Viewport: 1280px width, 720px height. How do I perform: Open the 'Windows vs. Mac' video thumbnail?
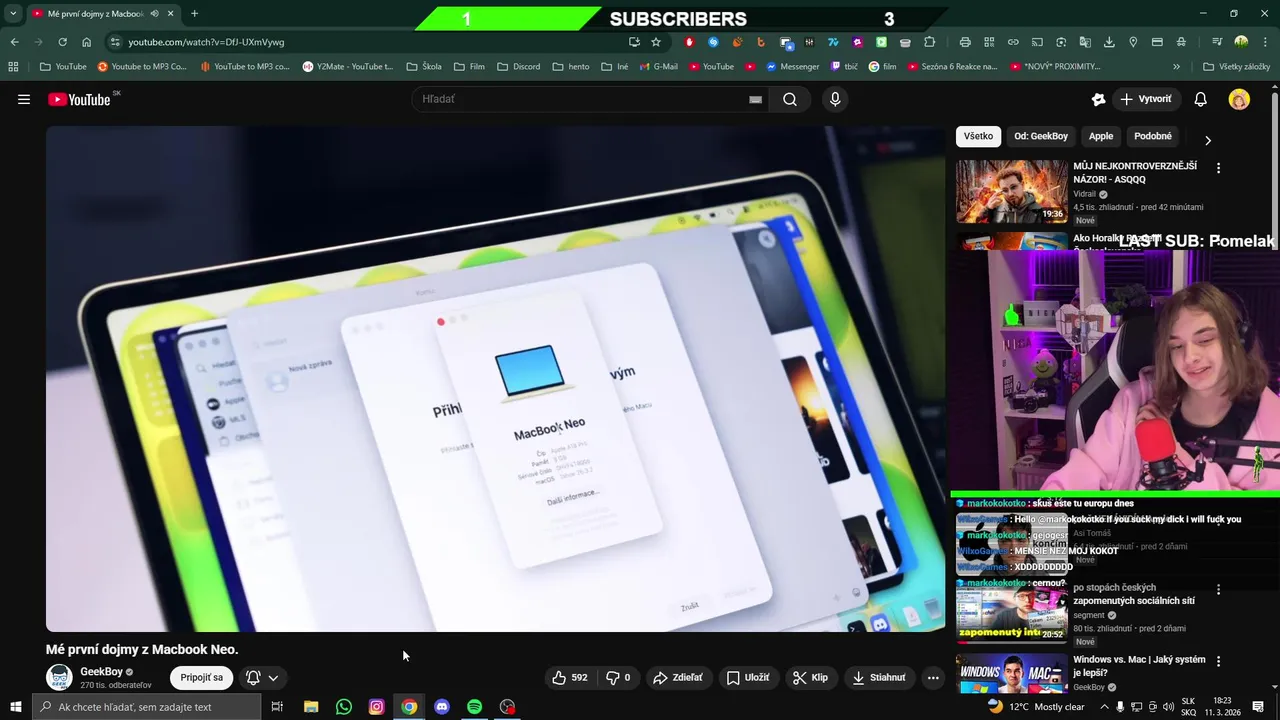click(x=1011, y=674)
